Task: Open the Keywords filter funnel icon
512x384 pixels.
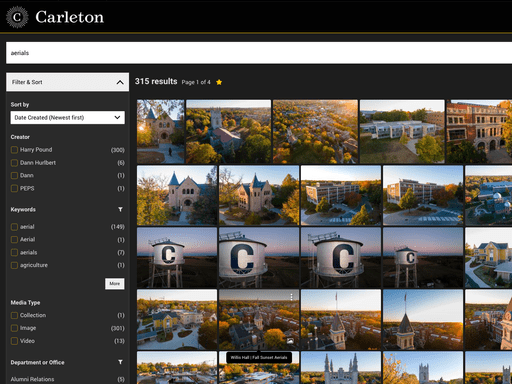Action: click(x=120, y=209)
